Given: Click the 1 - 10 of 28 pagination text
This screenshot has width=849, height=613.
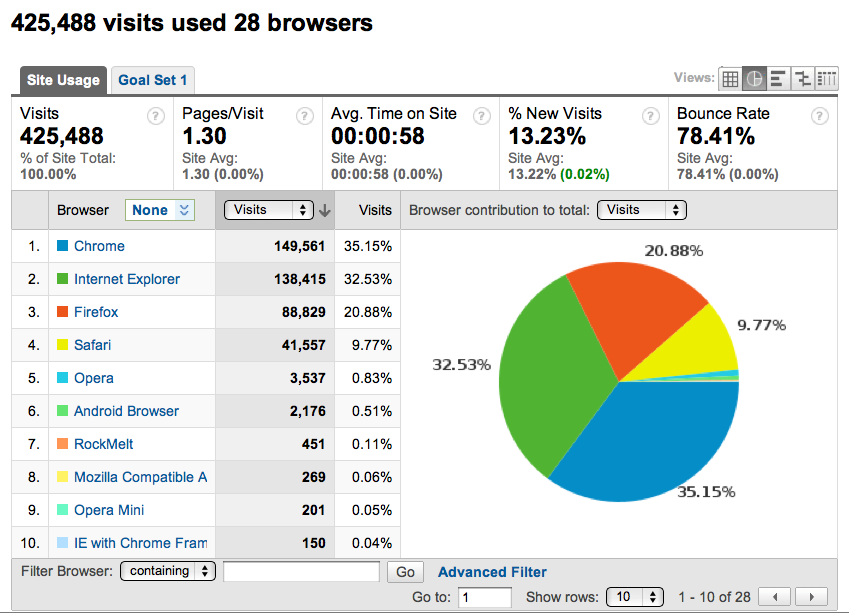Looking at the screenshot, I should (714, 597).
